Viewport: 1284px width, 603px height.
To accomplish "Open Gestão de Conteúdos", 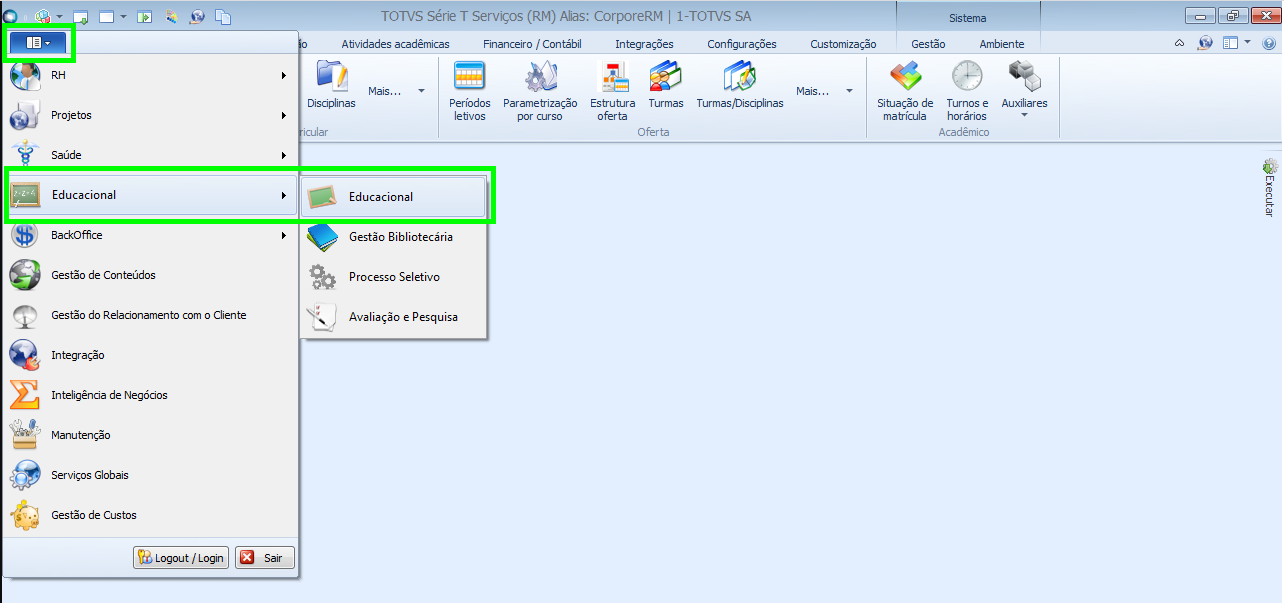I will (150, 275).
